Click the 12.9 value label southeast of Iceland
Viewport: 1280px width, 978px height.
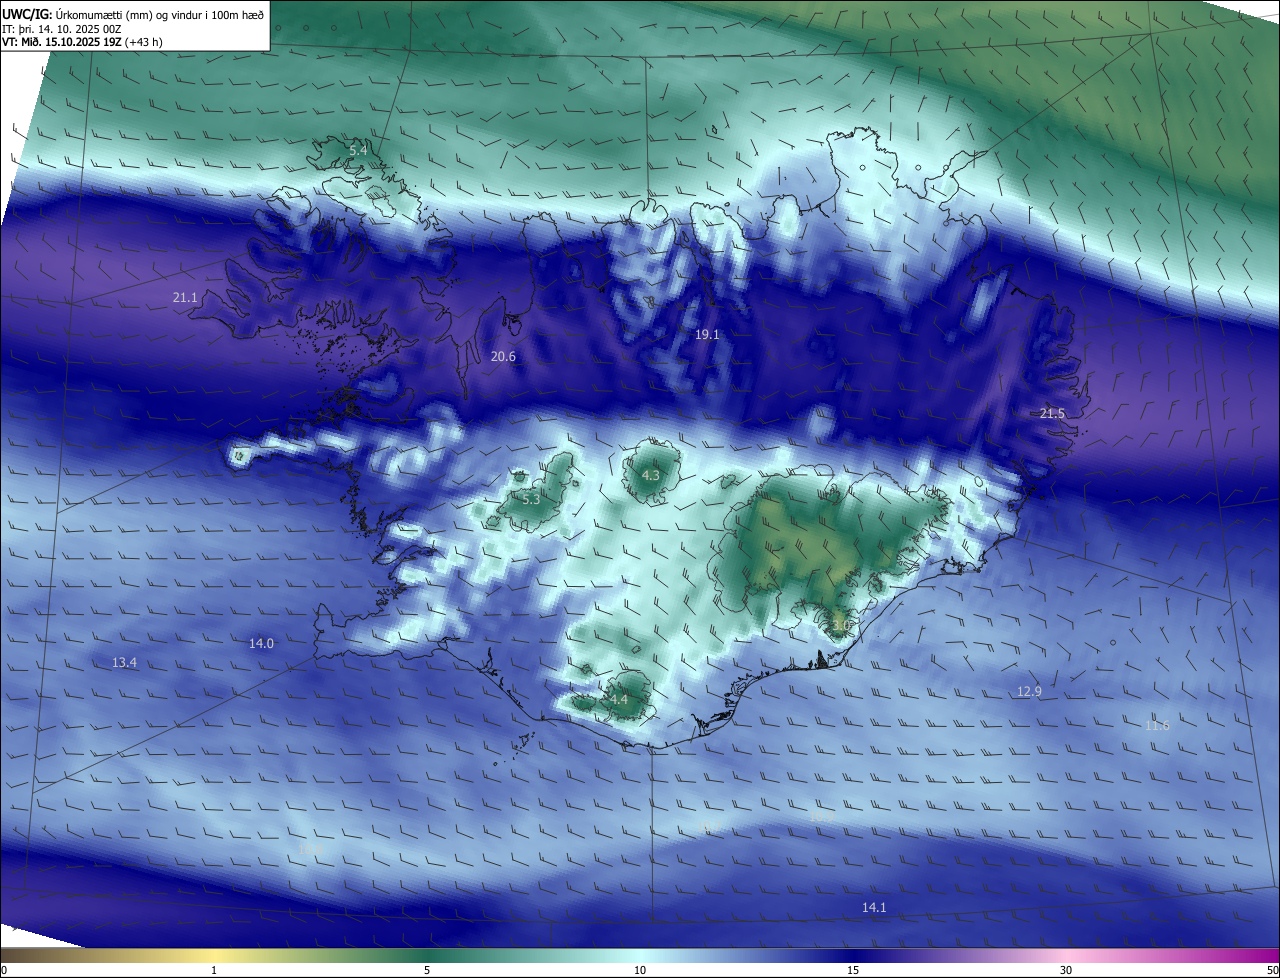coord(1029,691)
